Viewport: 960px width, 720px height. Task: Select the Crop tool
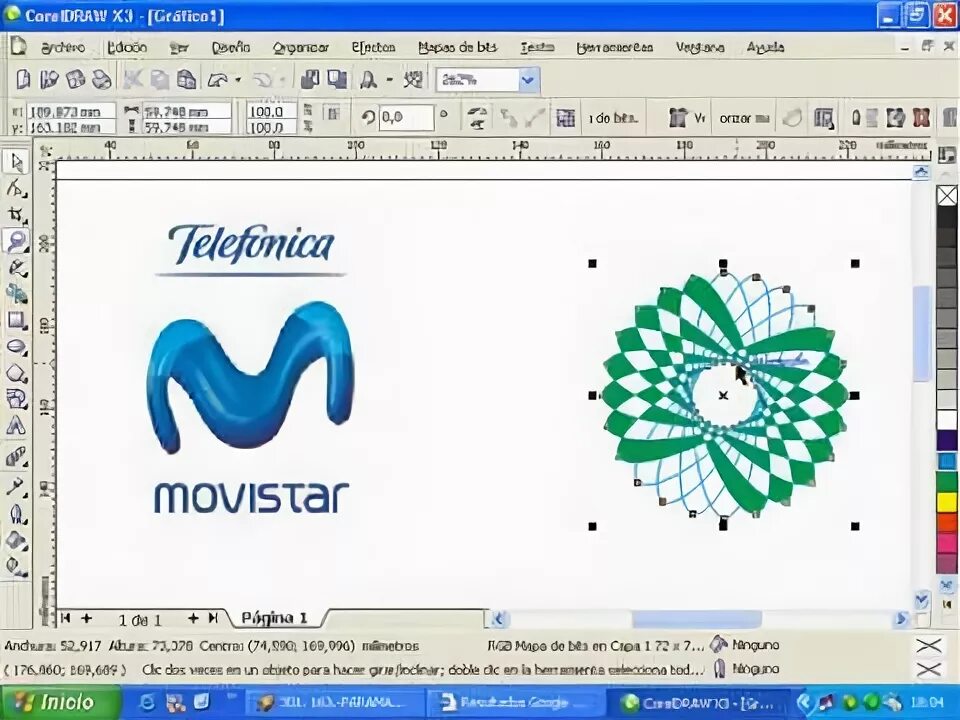pyautogui.click(x=16, y=214)
